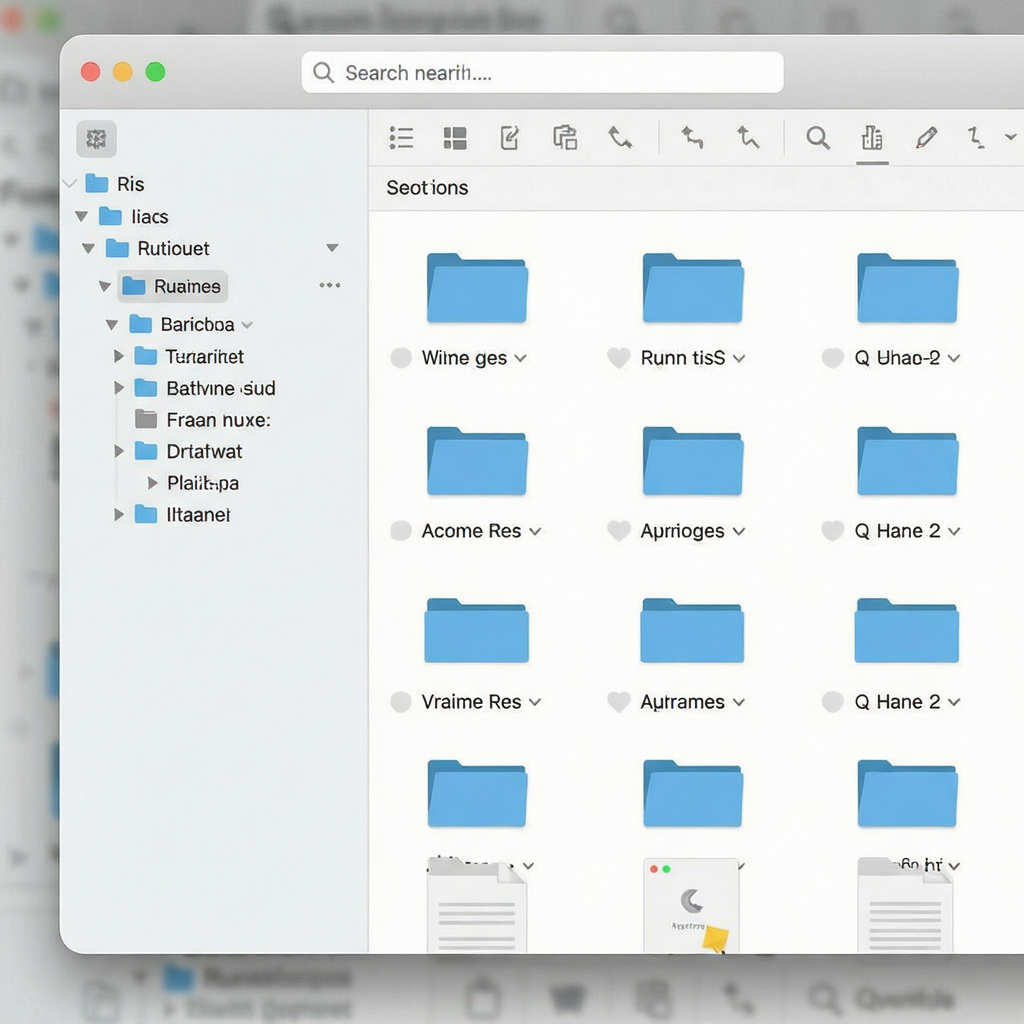Image resolution: width=1024 pixels, height=1024 pixels.
Task: Open the Vraime Res folder
Action: (x=477, y=631)
